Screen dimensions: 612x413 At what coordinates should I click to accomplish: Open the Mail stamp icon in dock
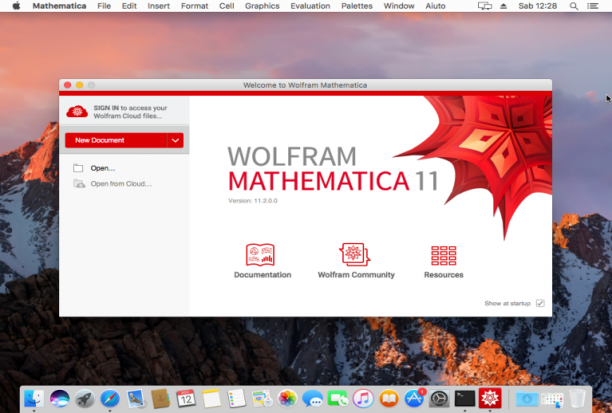click(x=135, y=399)
